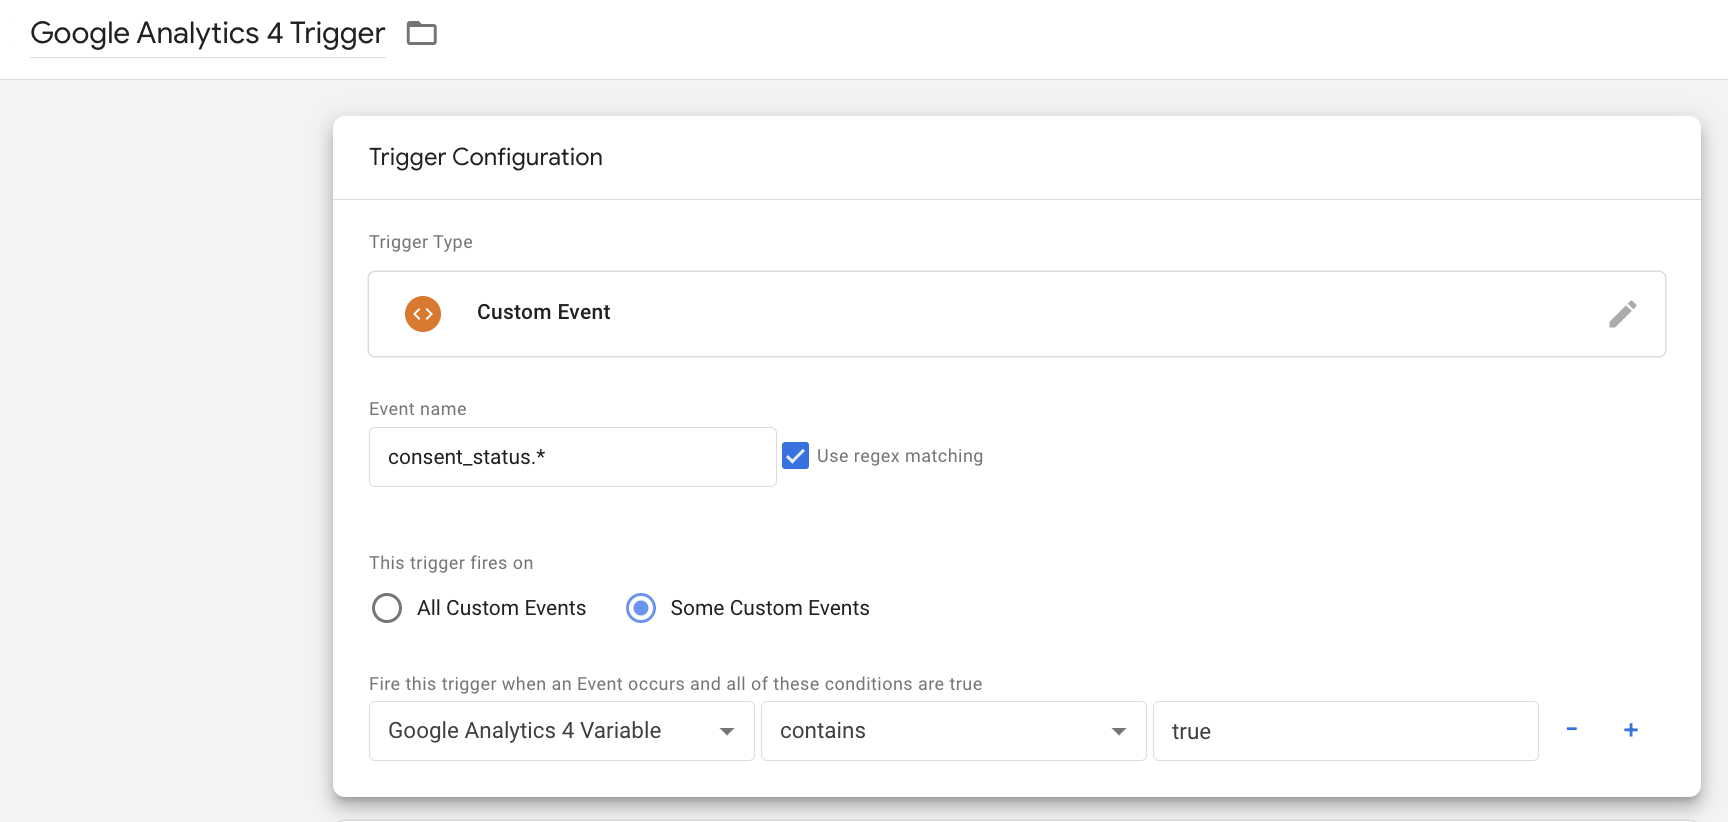Open the contains operator dropdown
Viewport: 1728px width, 822px height.
tap(954, 731)
